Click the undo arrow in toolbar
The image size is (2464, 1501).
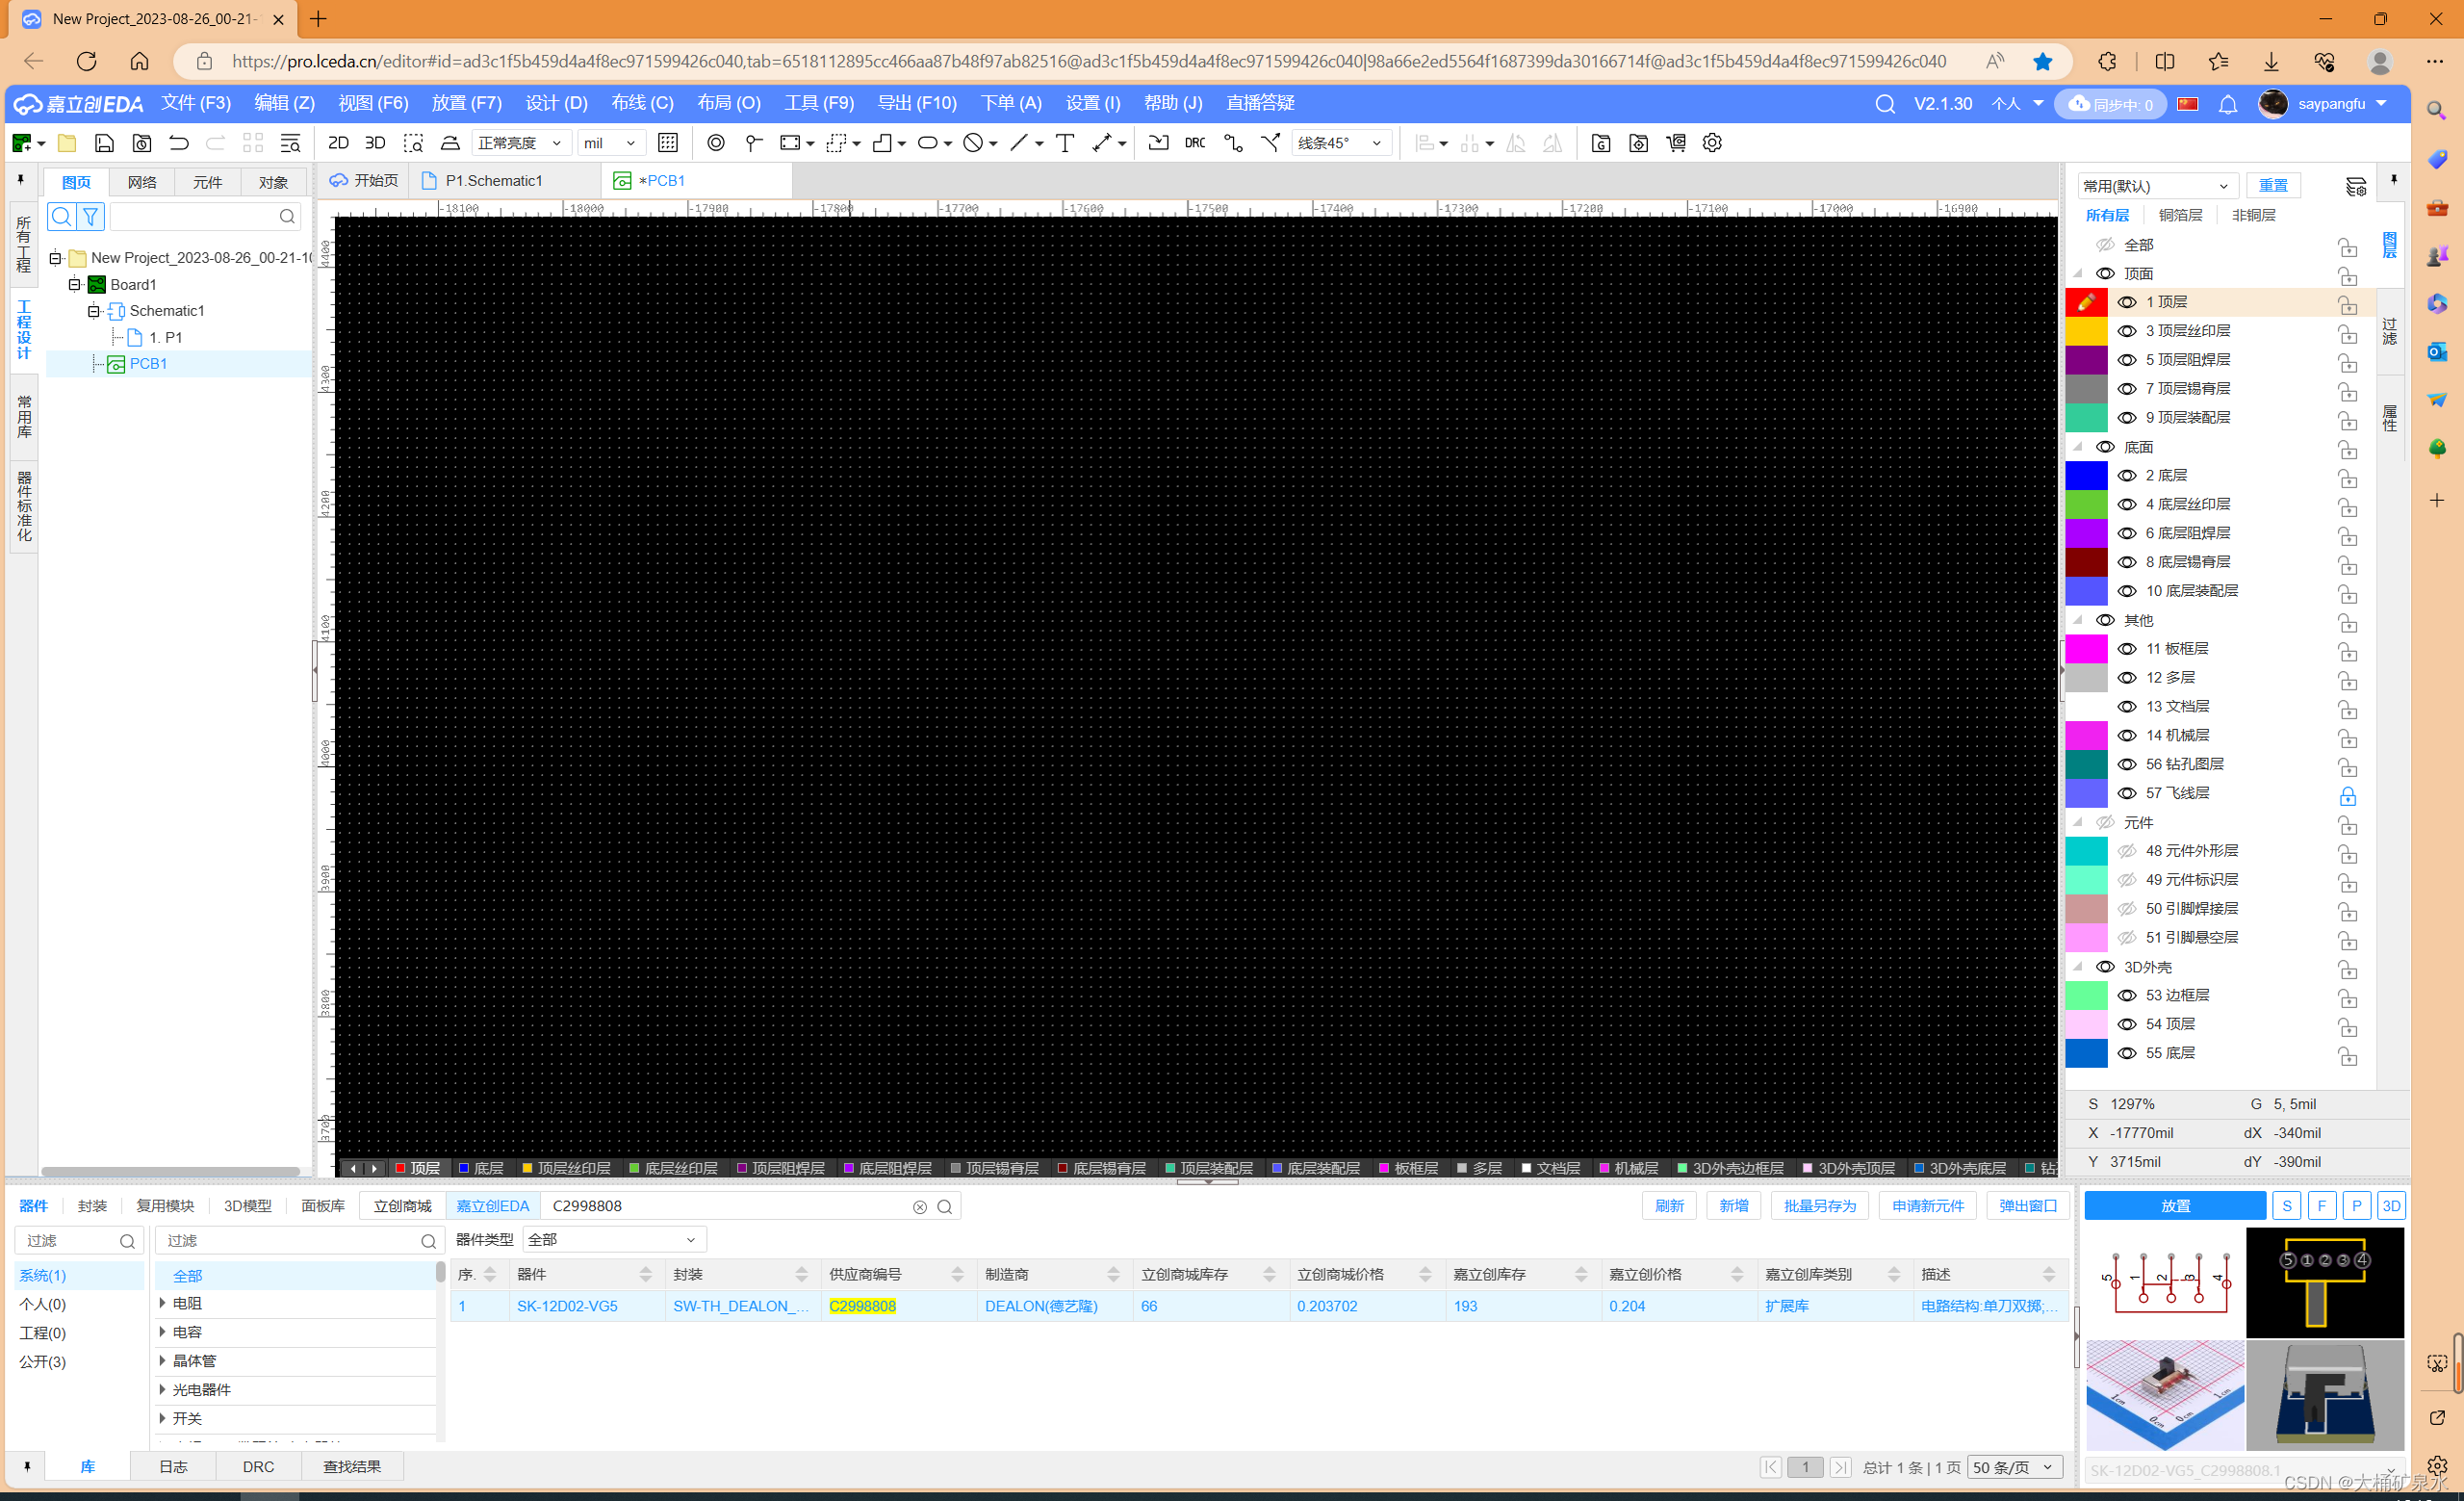[x=179, y=143]
